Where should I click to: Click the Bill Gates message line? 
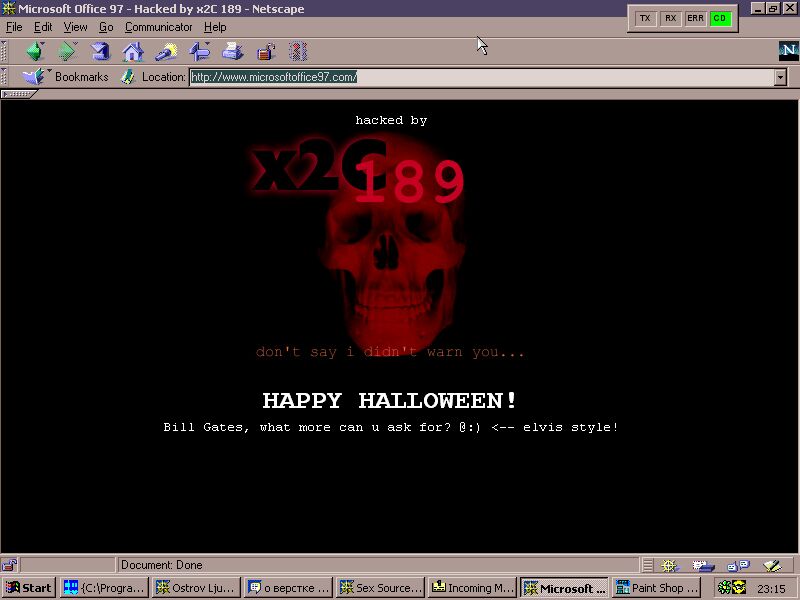(x=391, y=427)
